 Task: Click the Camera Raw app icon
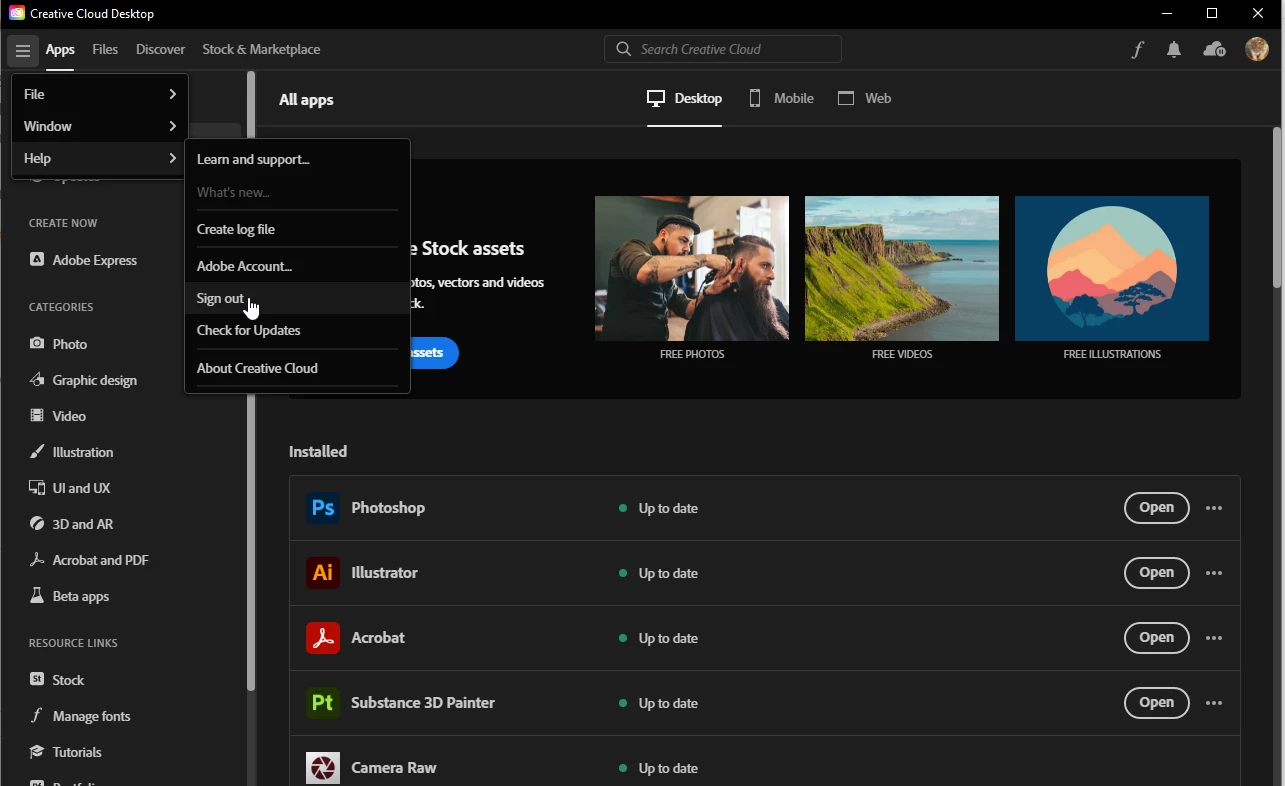(323, 768)
